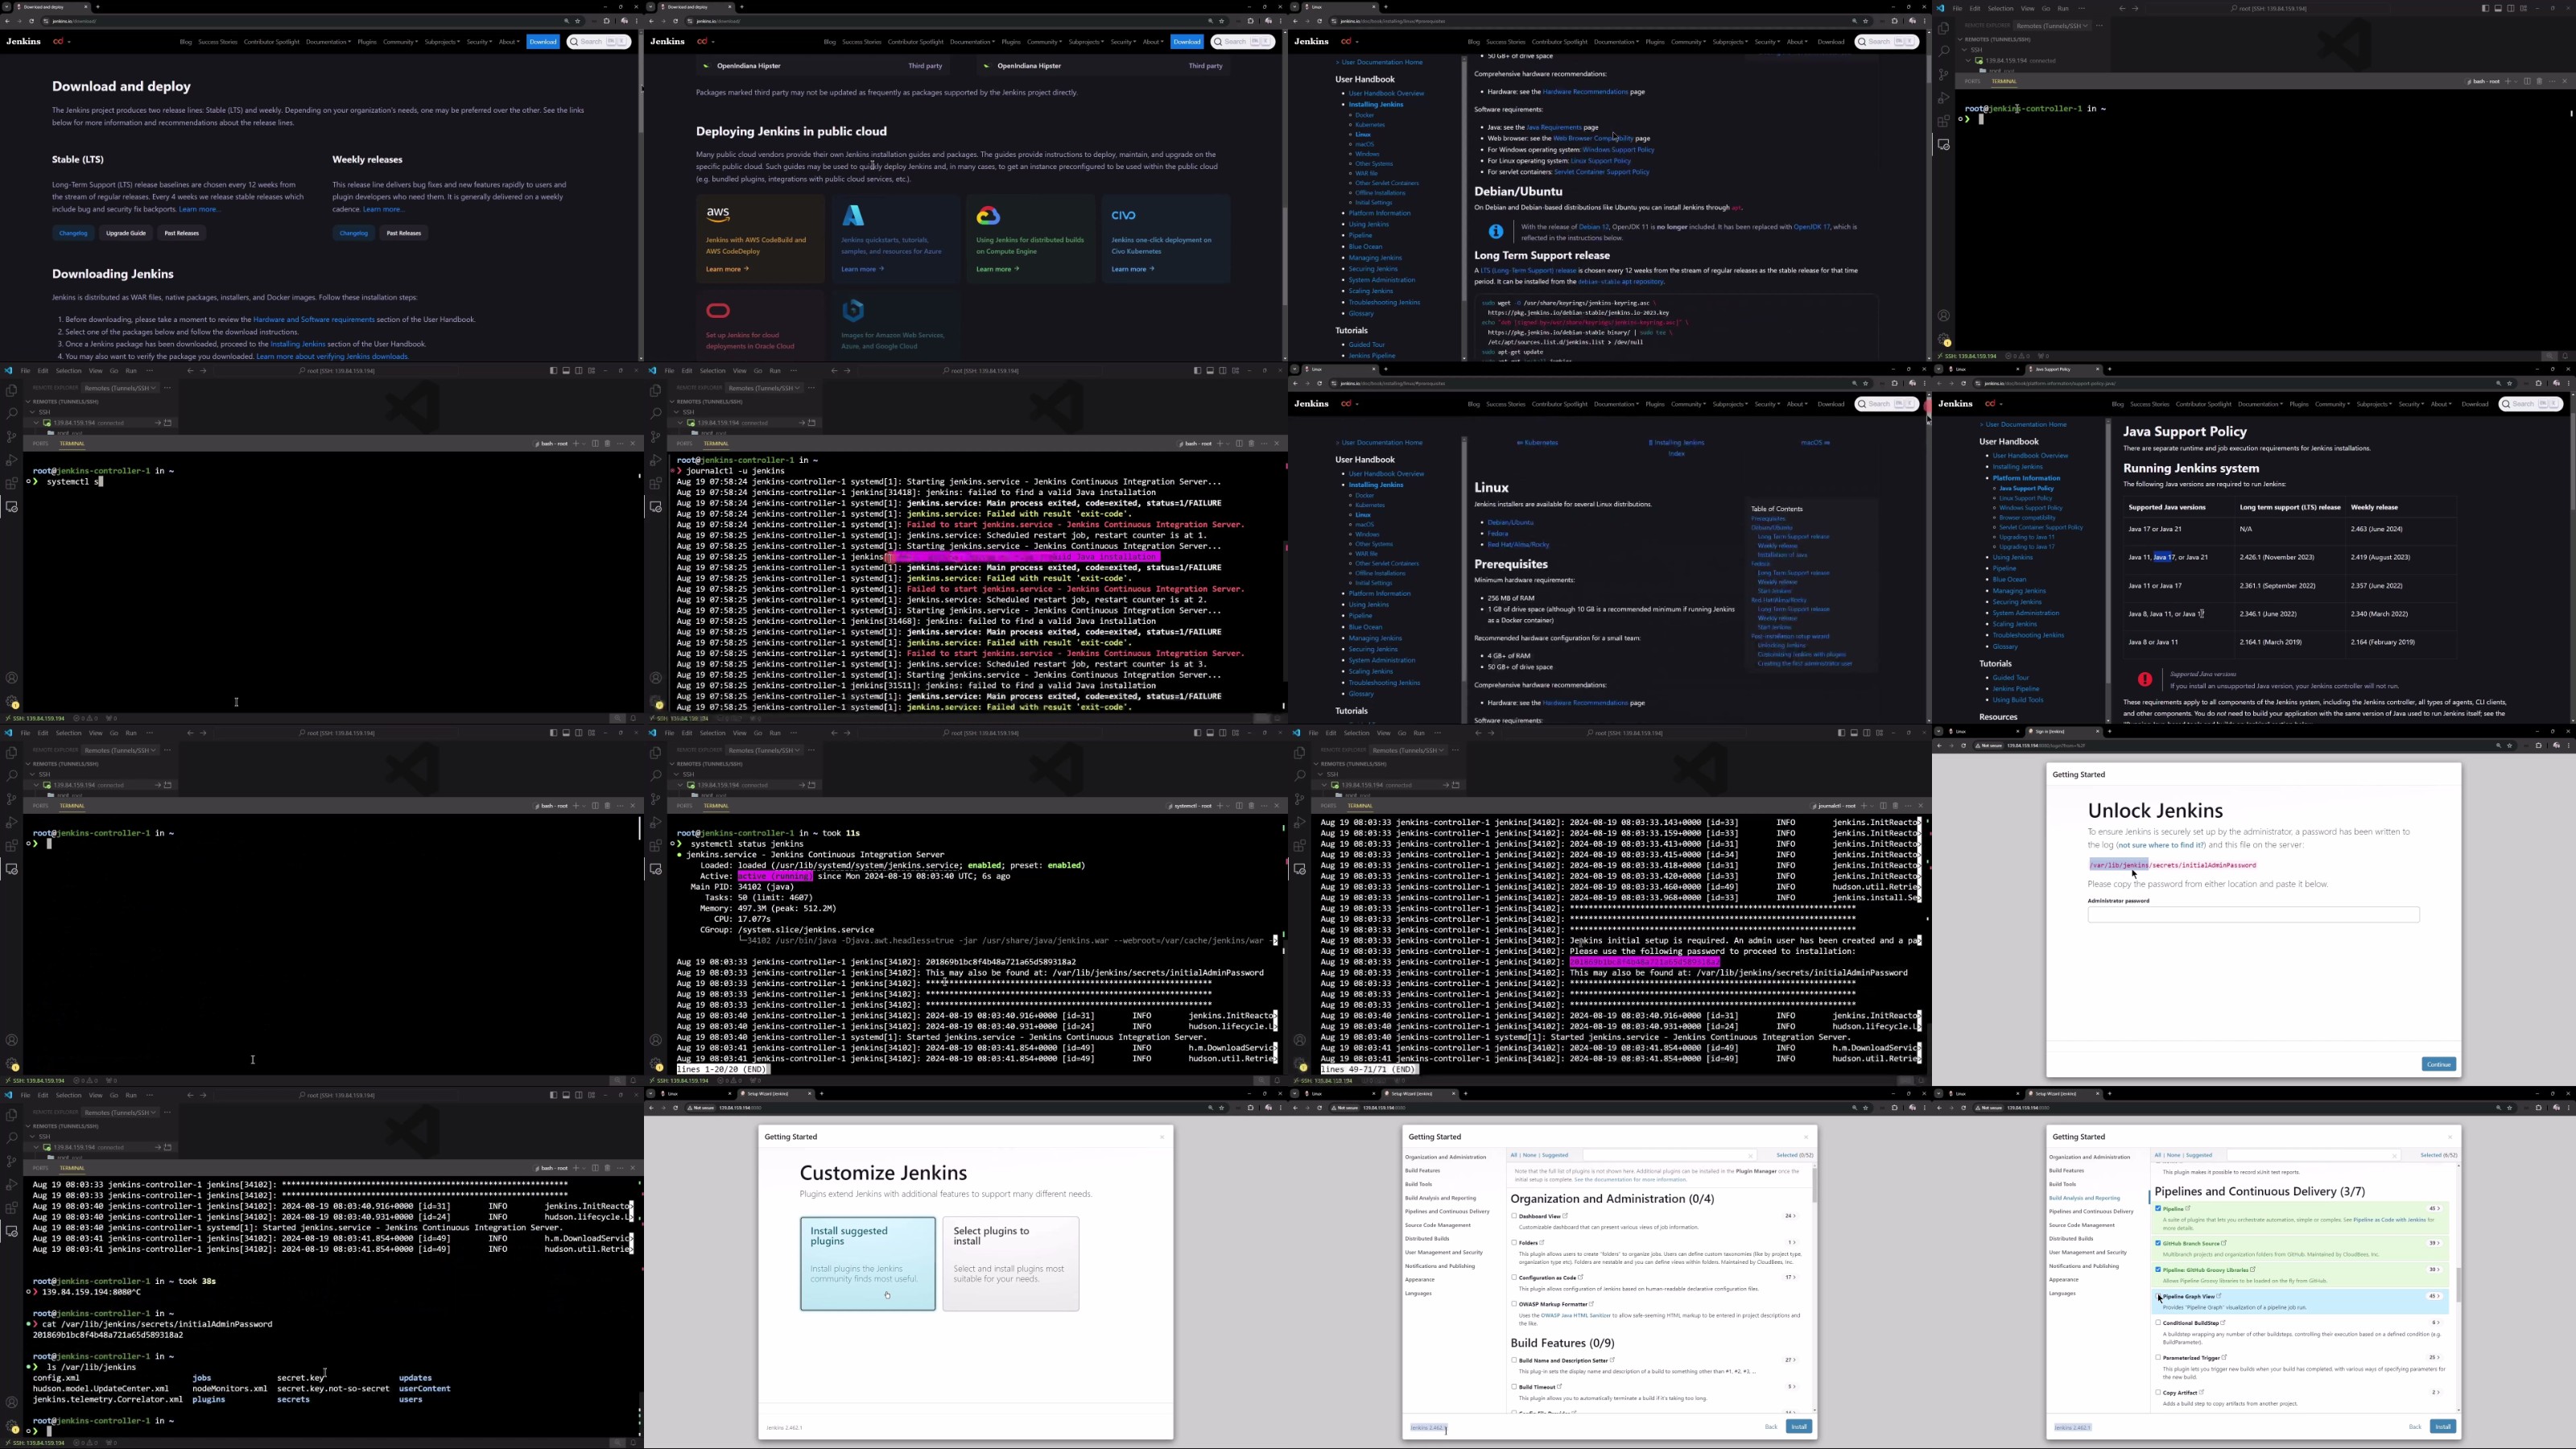Click trash icon beside journalctl - root terminal
Viewport: 2576px width, 1449px height.
[x=1895, y=806]
